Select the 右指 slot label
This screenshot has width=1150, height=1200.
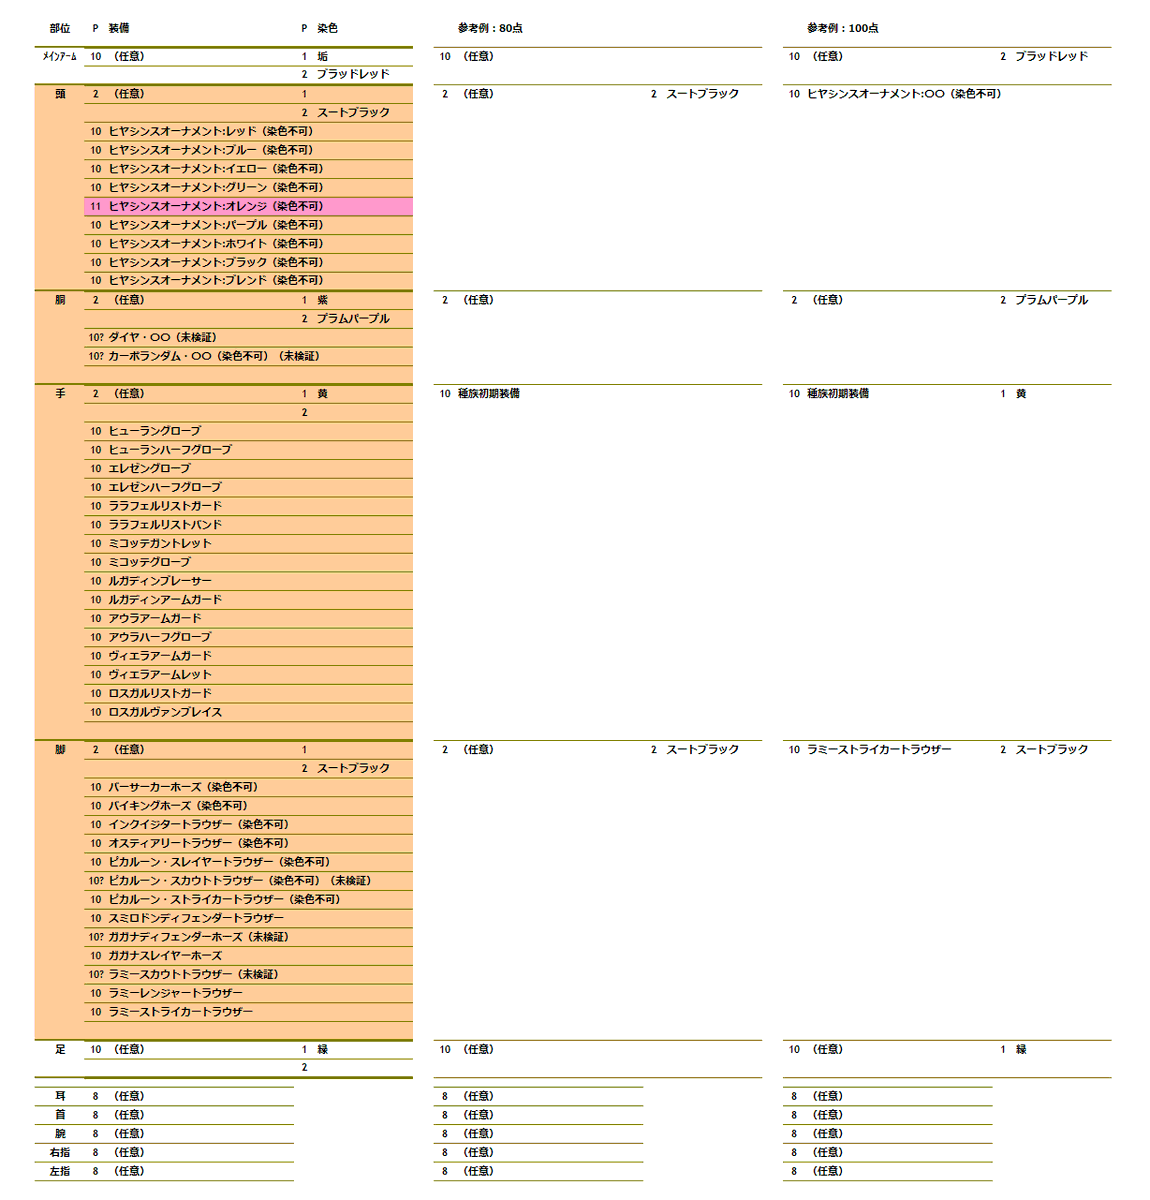(60, 1153)
